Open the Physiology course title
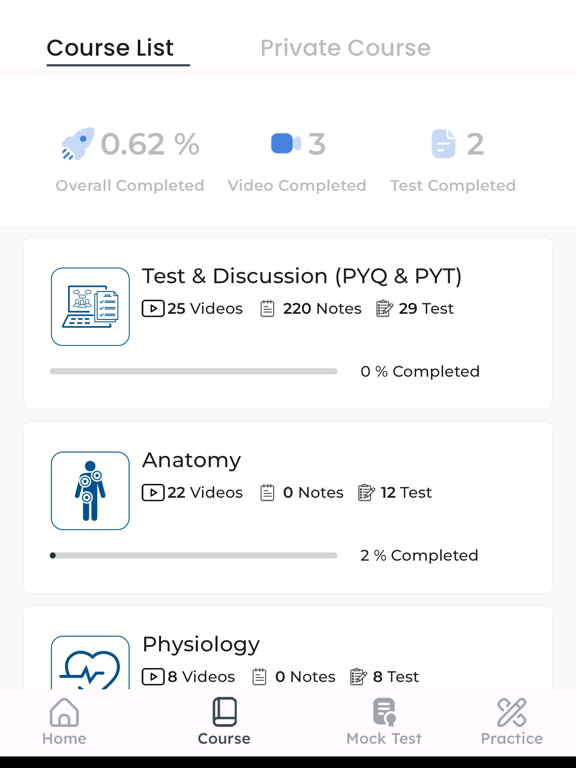Image resolution: width=576 pixels, height=768 pixels. [x=201, y=645]
